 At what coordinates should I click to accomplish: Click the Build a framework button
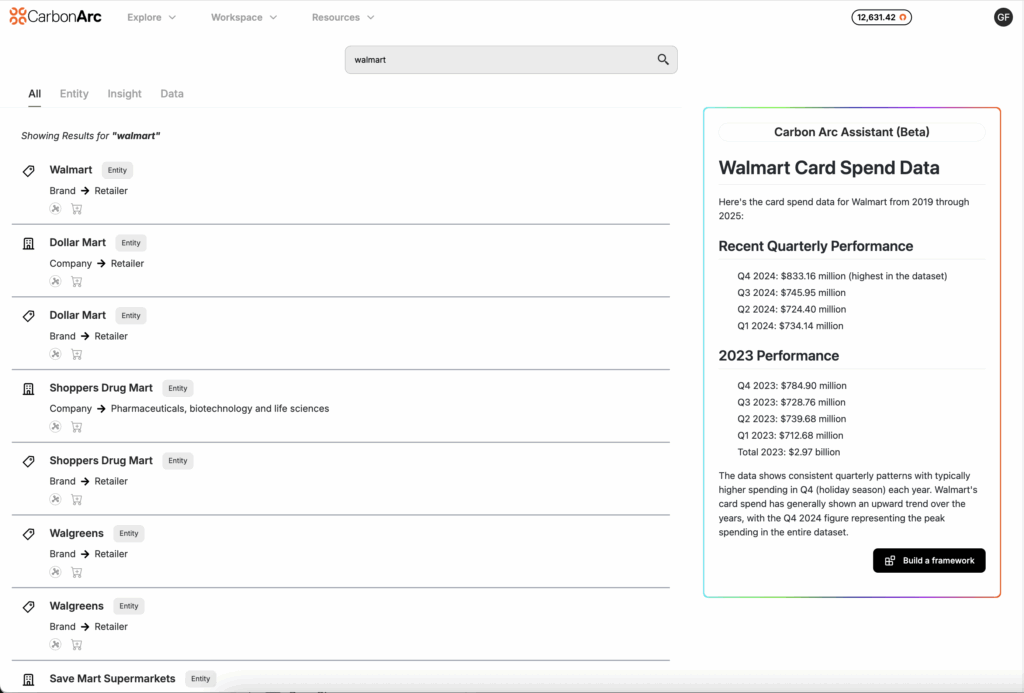pos(929,560)
